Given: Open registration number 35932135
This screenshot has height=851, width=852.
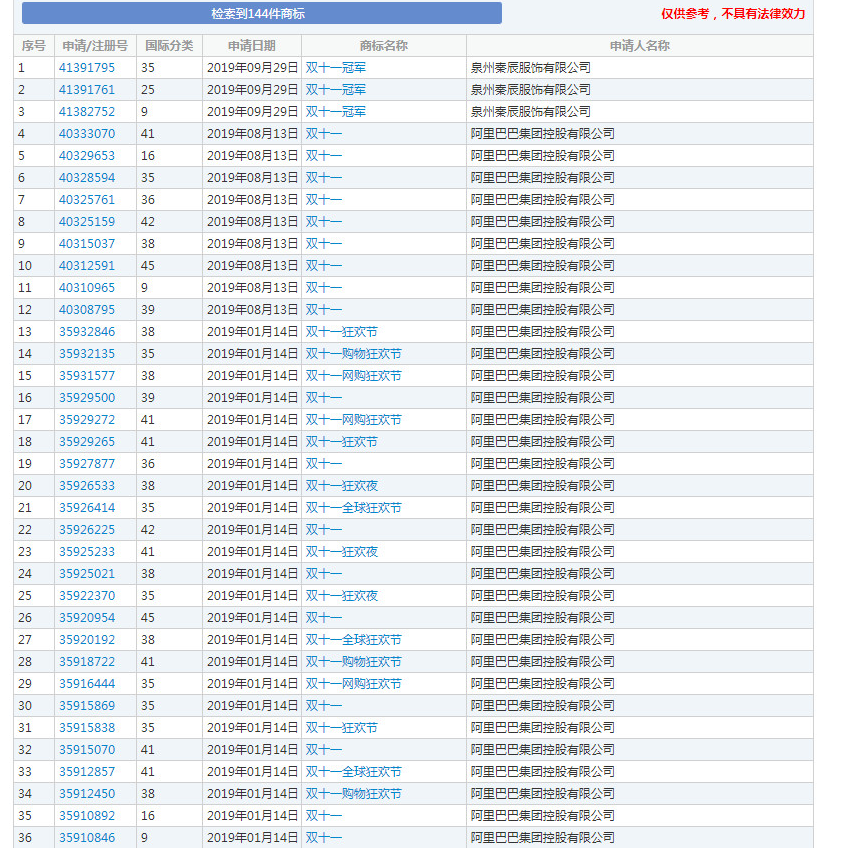Looking at the screenshot, I should [x=86, y=354].
